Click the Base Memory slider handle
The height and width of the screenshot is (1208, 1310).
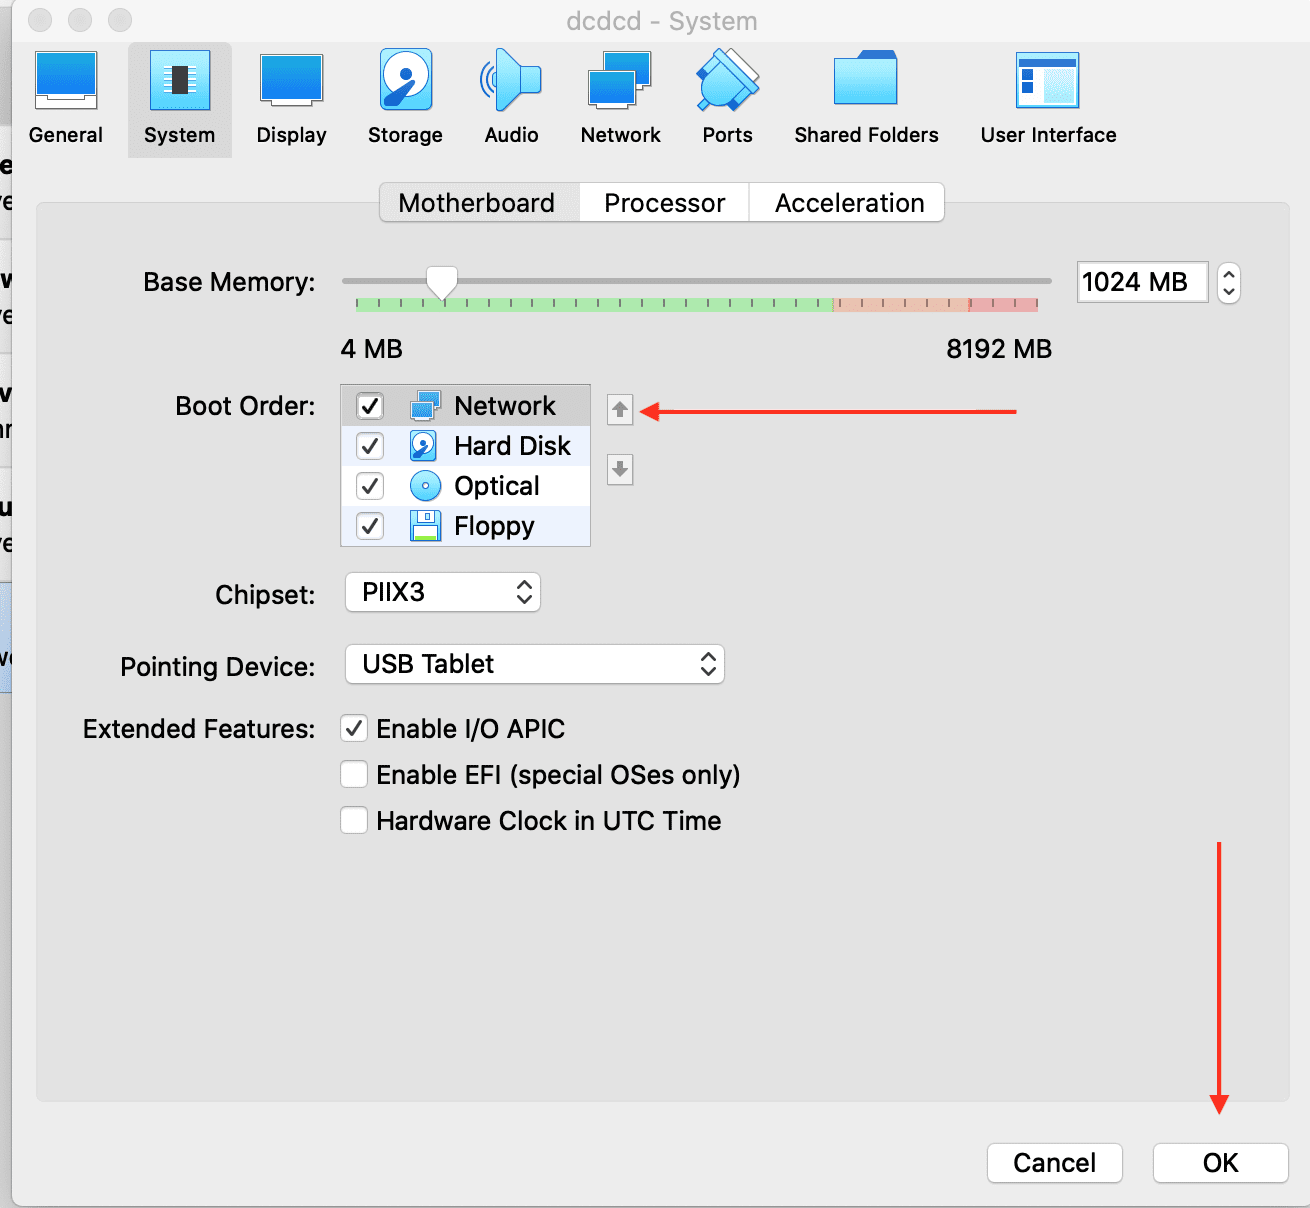click(x=441, y=283)
